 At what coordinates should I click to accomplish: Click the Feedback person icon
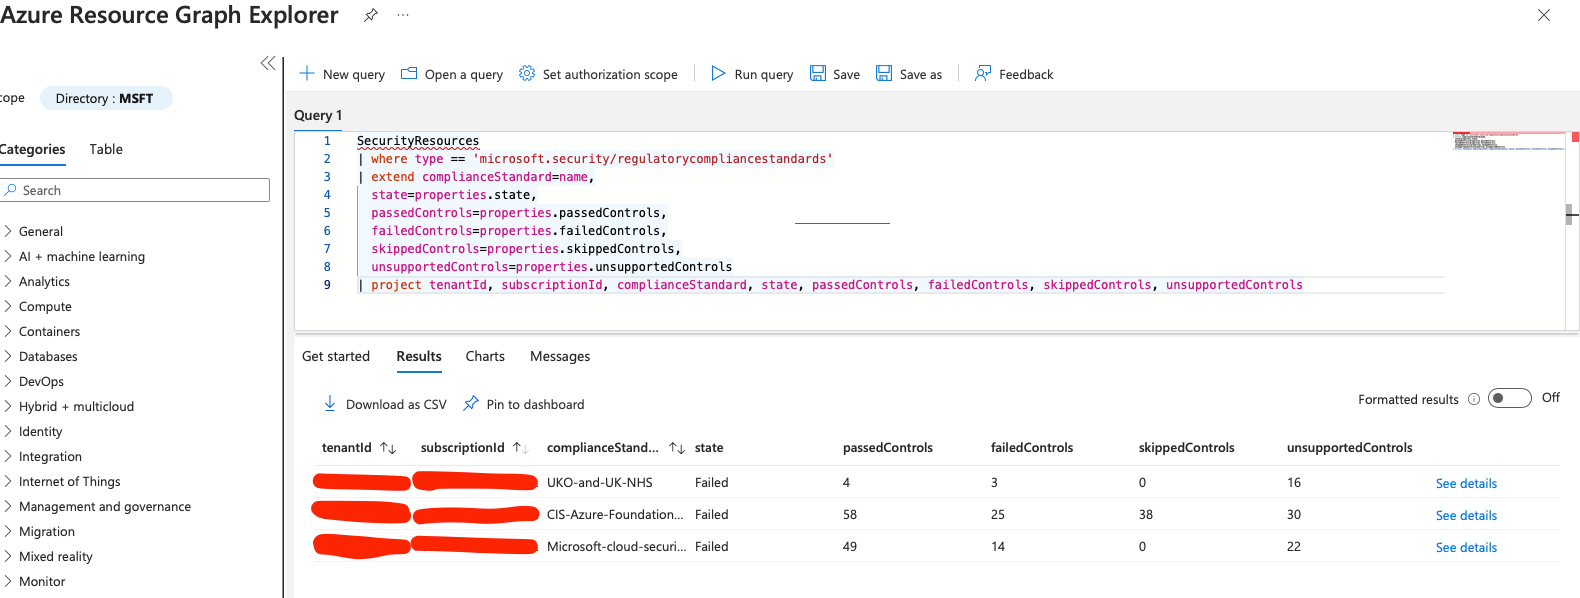[x=983, y=73]
